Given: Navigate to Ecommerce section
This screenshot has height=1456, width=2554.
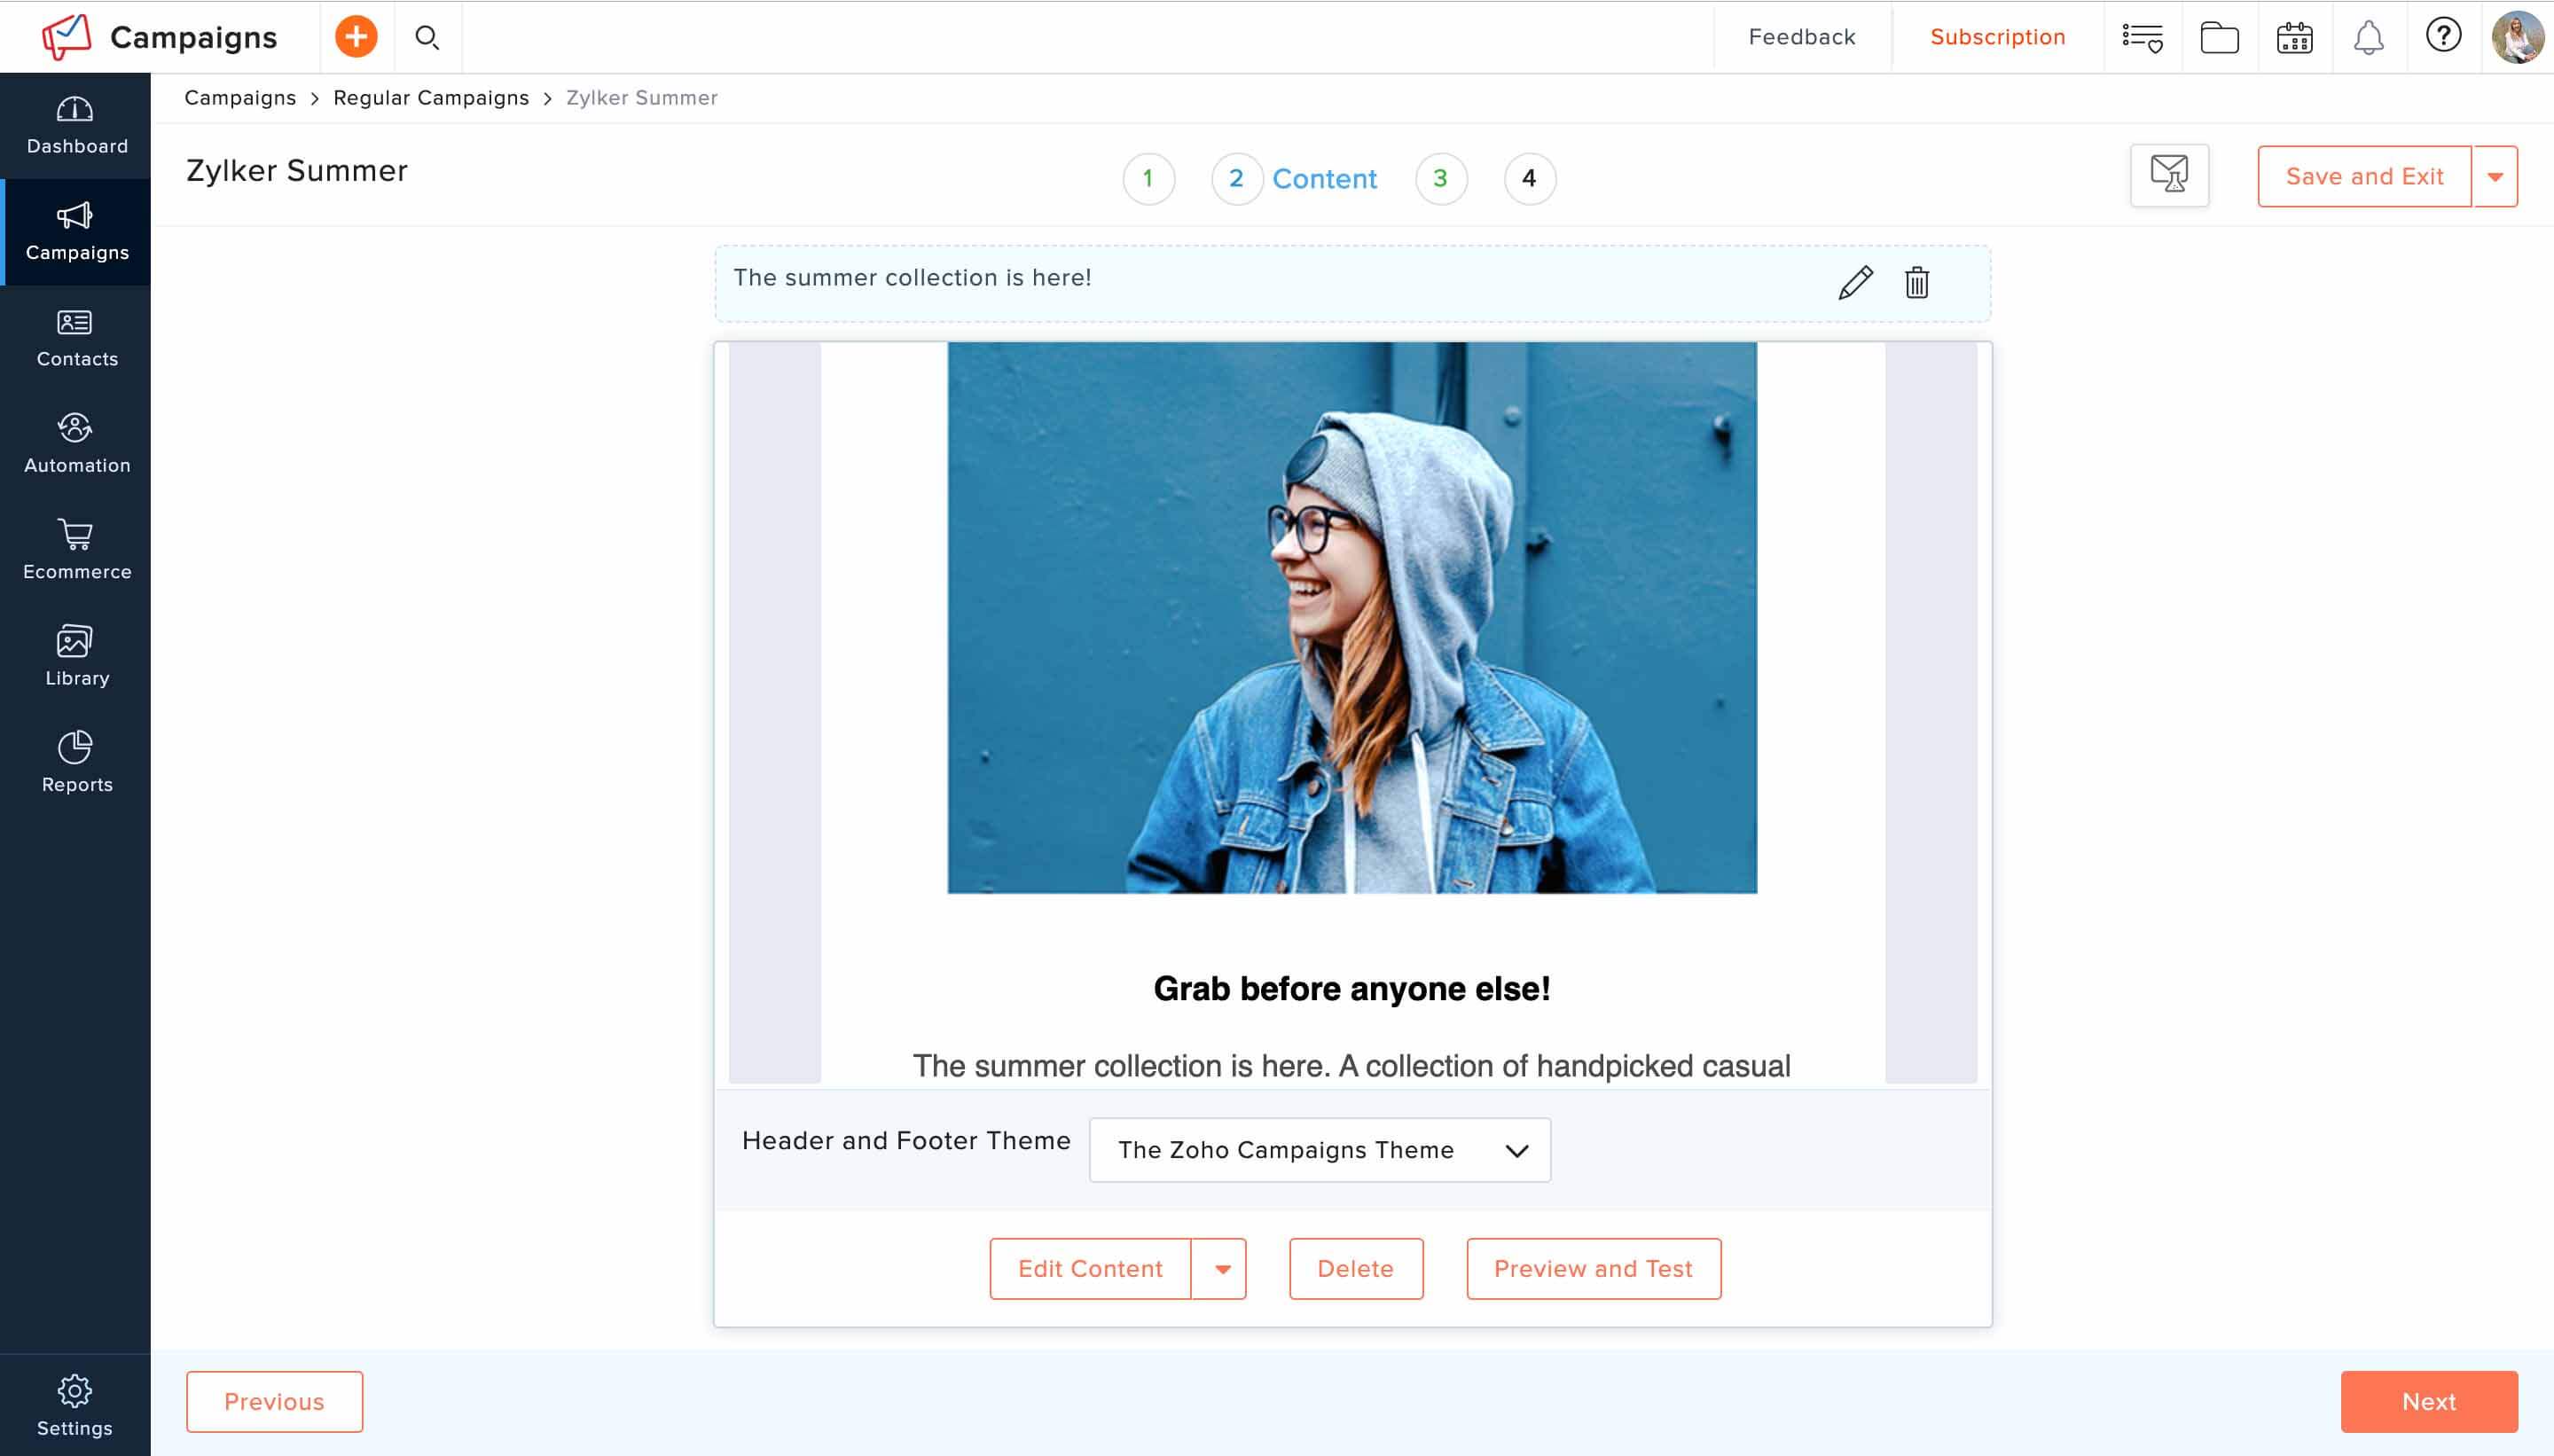Looking at the screenshot, I should 75,549.
